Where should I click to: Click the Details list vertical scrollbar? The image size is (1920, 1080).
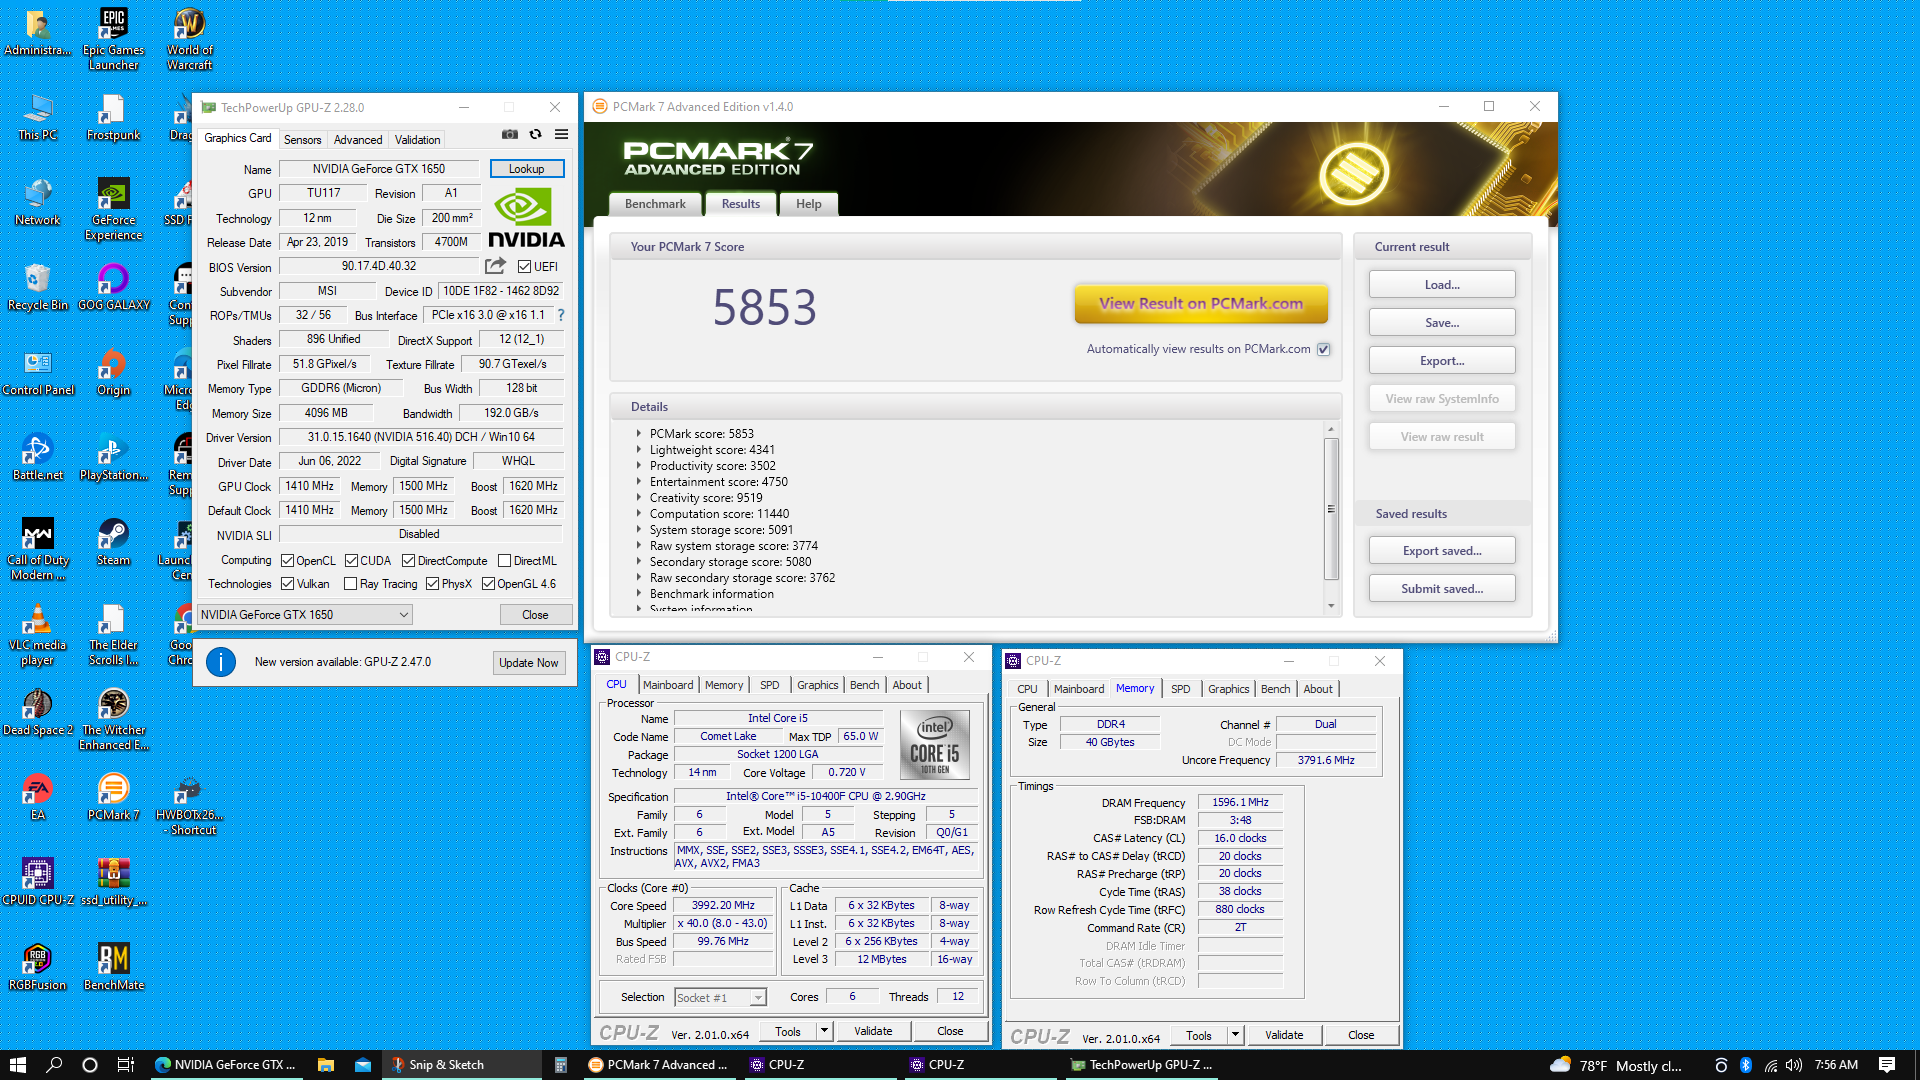(1331, 510)
